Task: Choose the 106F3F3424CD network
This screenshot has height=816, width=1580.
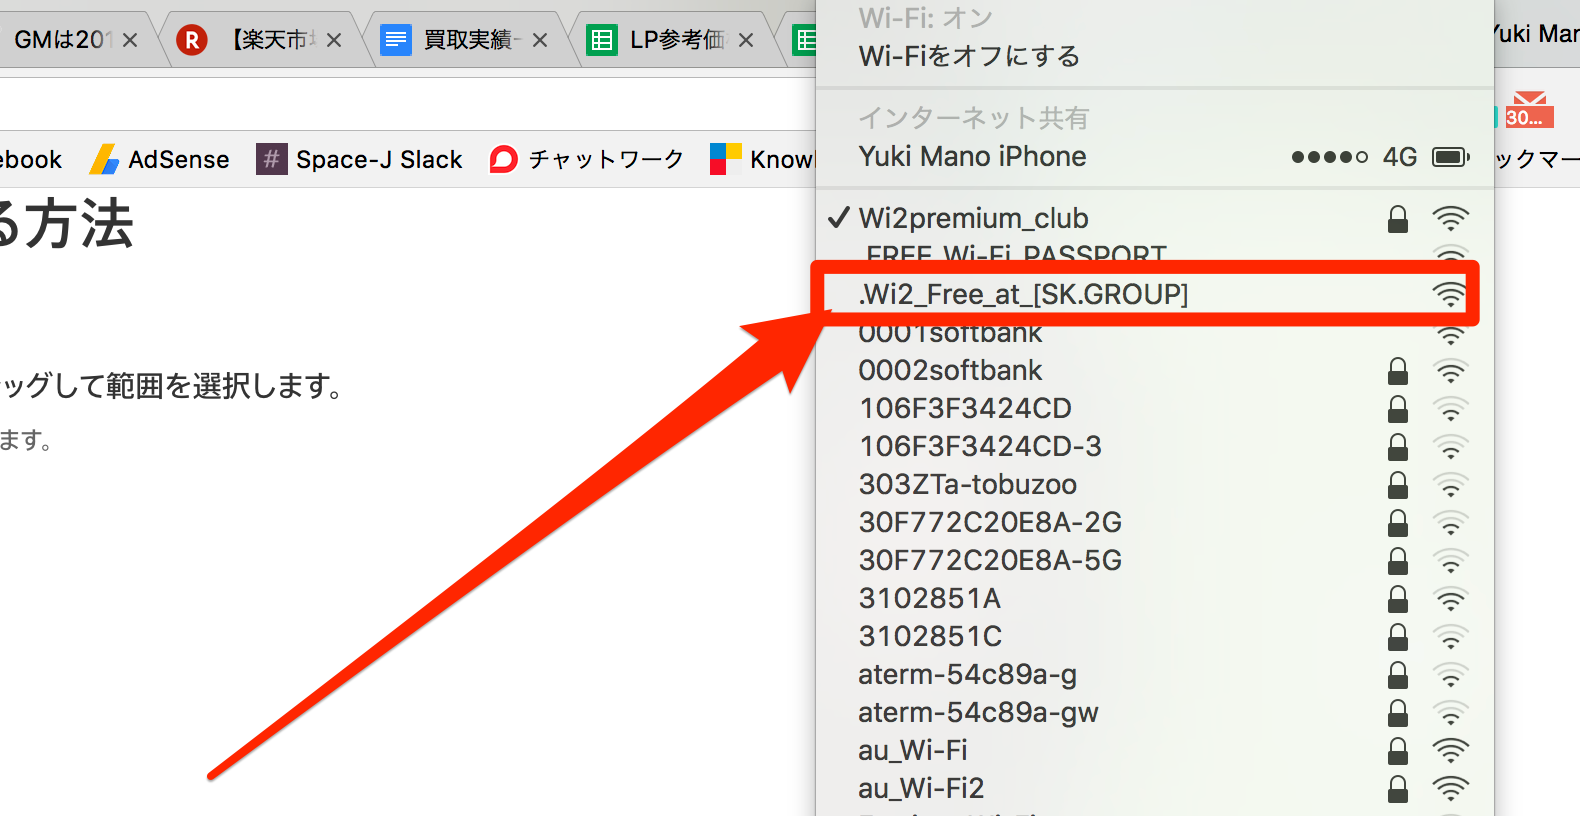Action: (1155, 409)
